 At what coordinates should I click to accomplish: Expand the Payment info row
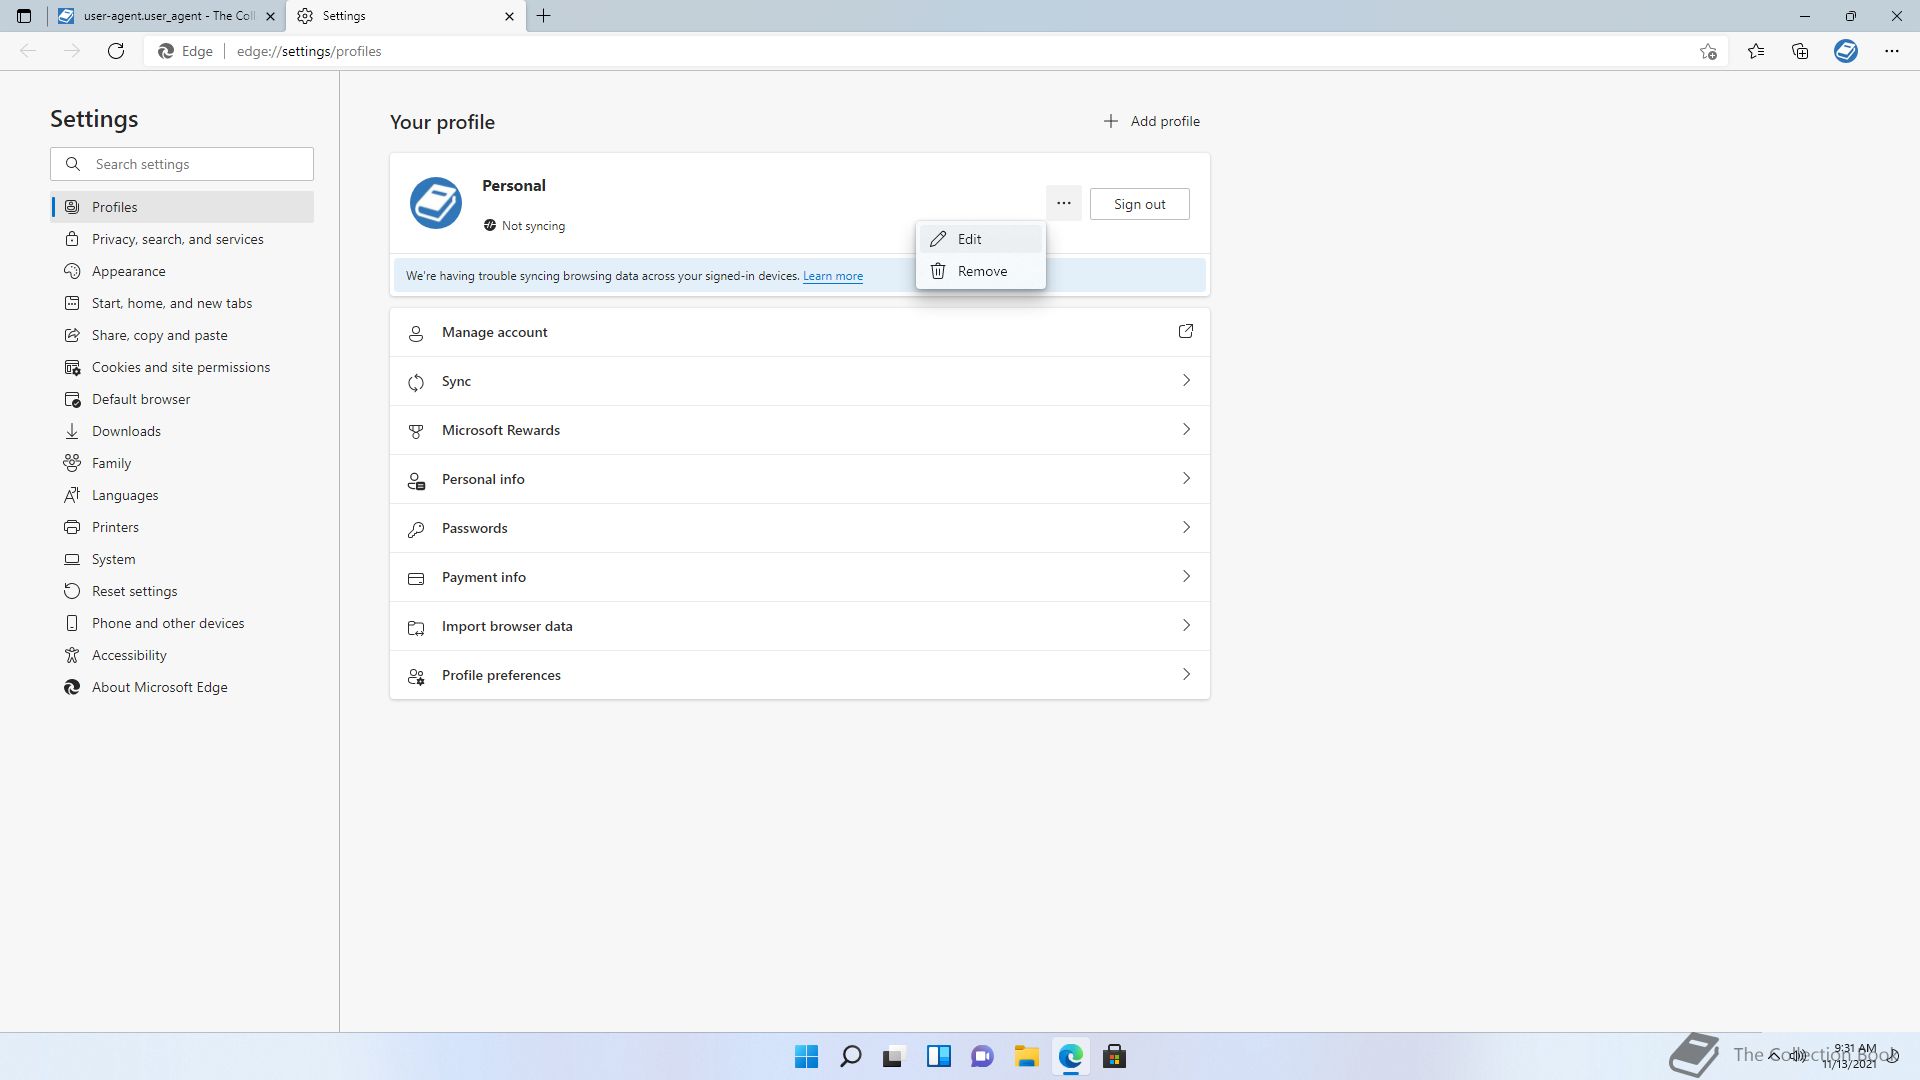click(x=800, y=577)
